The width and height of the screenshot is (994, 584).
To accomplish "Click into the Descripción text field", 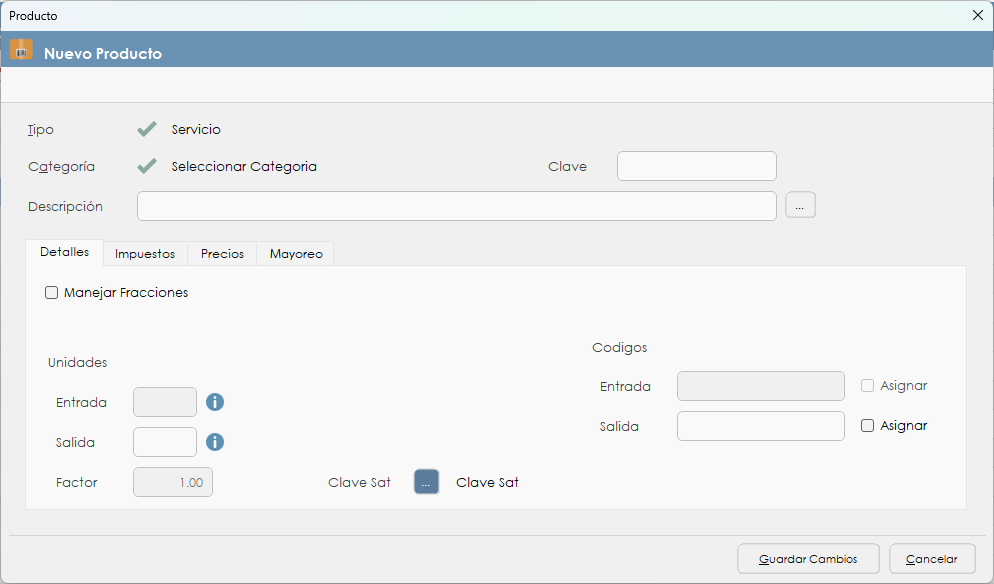I will click(456, 206).
